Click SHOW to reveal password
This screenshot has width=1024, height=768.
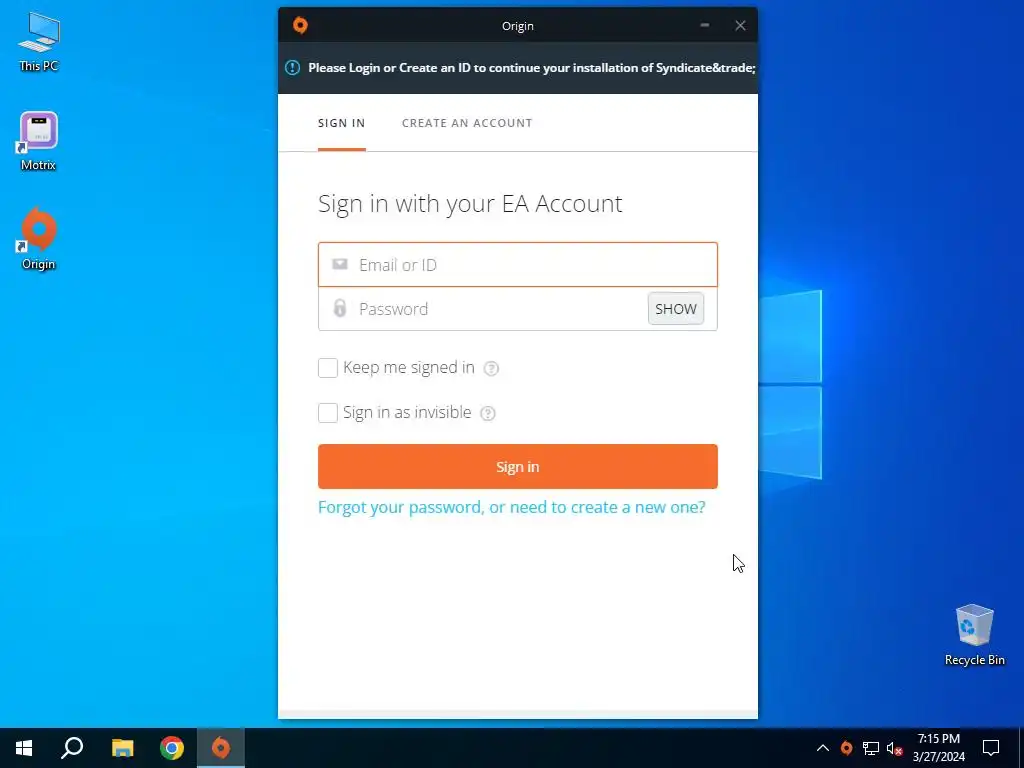click(x=676, y=308)
